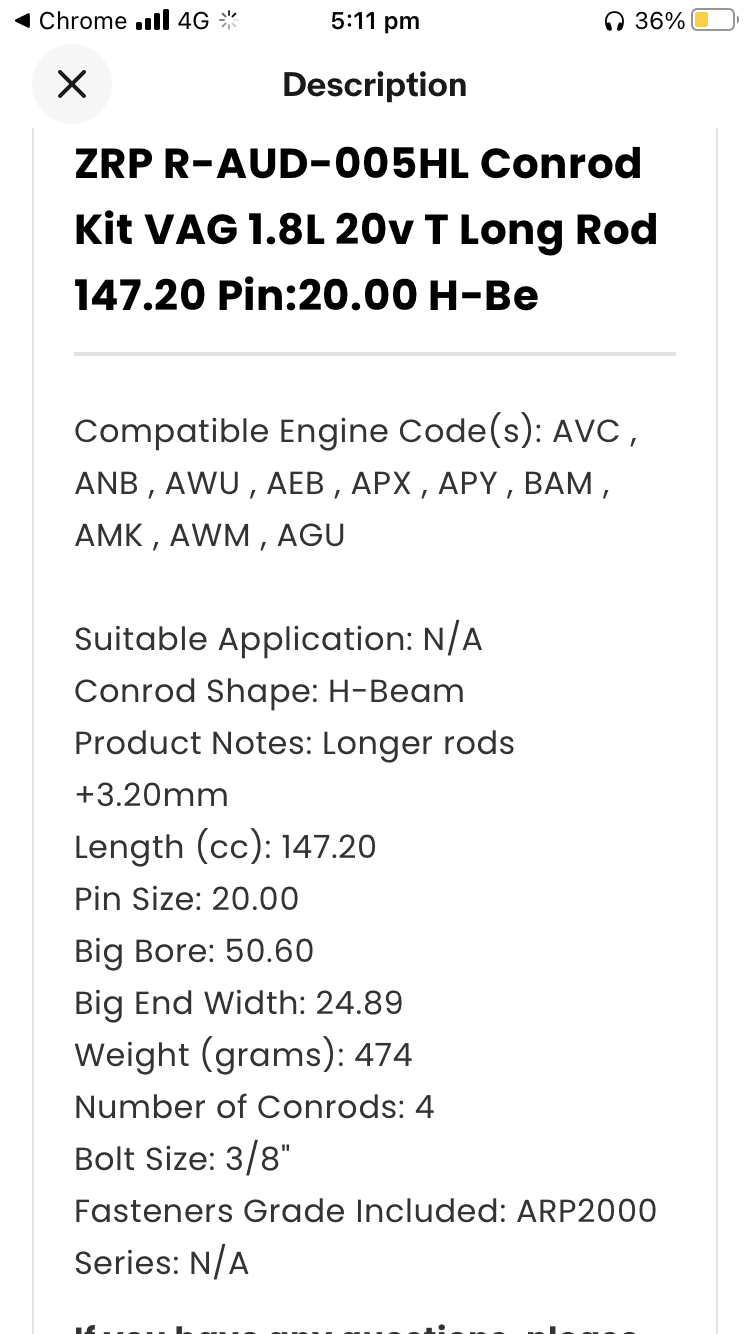Viewport: 750px width, 1334px height.
Task: Close the Description panel with the X
Action: point(72,85)
